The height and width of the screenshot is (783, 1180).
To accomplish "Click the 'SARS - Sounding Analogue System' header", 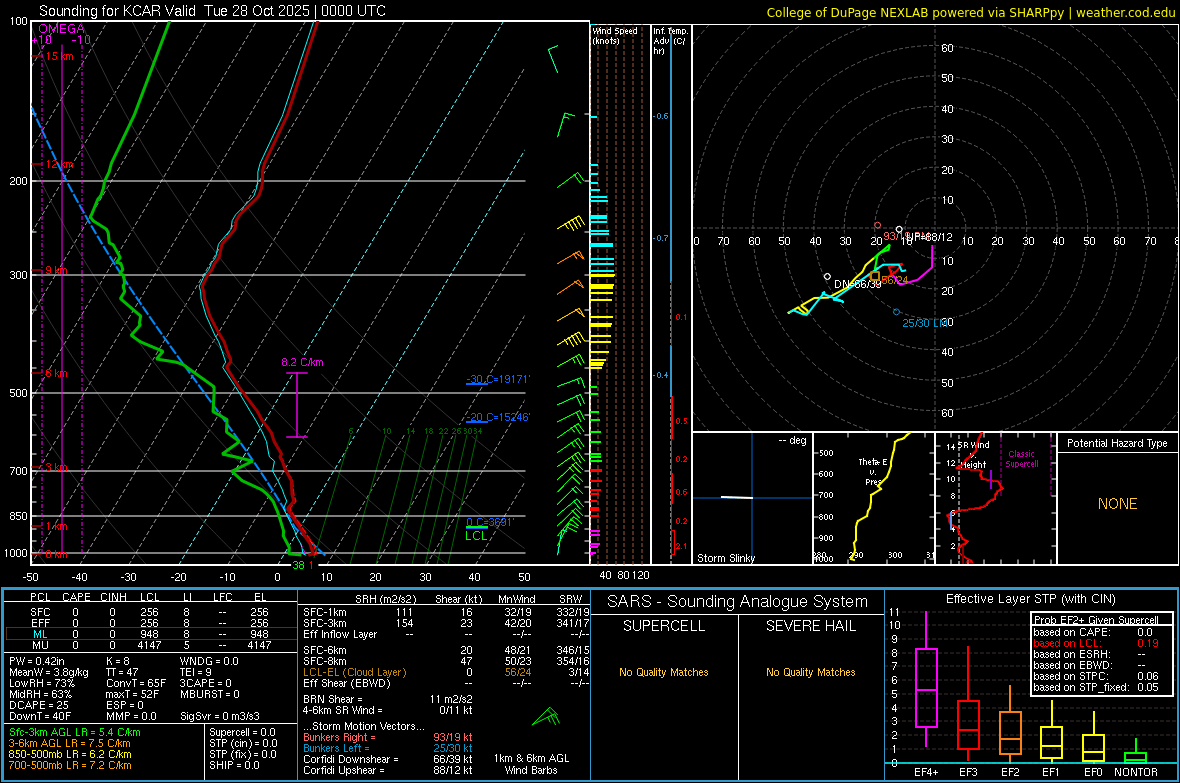I will (738, 602).
